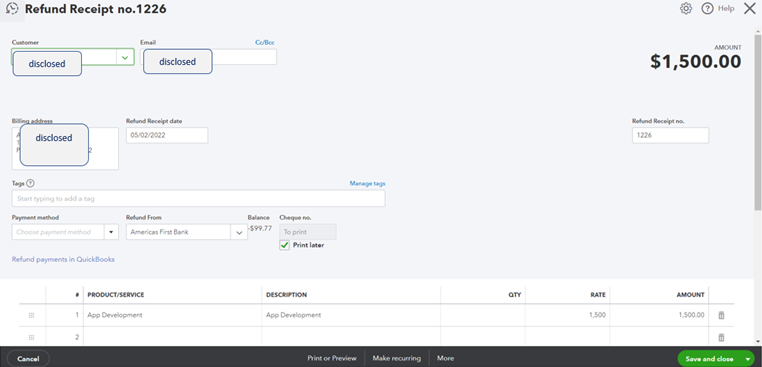The width and height of the screenshot is (762, 367).
Task: Grab the drag handle for line 2
Action: coord(32,337)
